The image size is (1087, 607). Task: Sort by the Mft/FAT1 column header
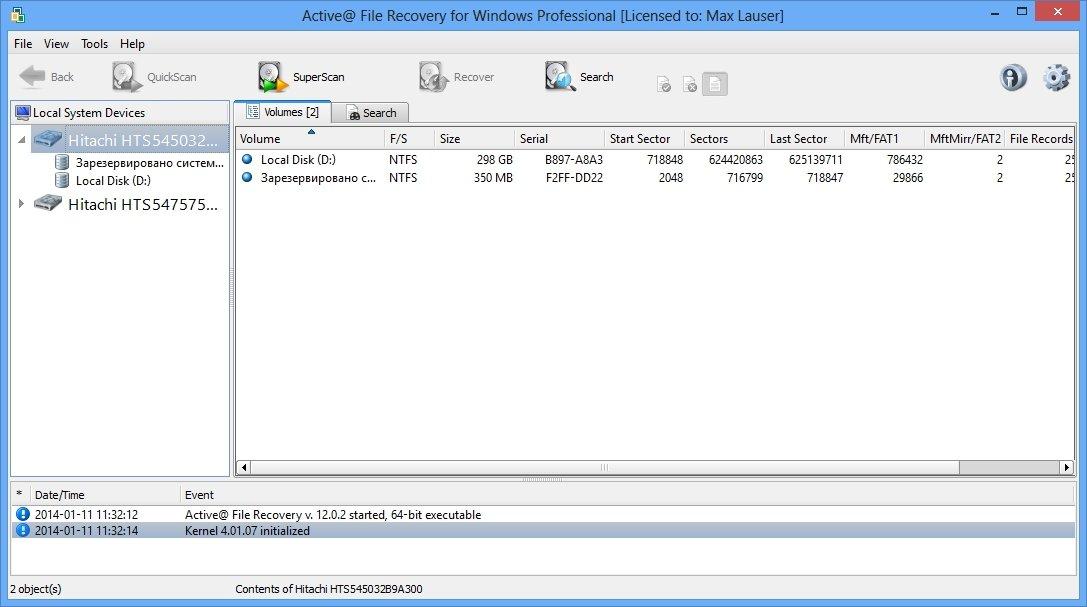point(885,139)
